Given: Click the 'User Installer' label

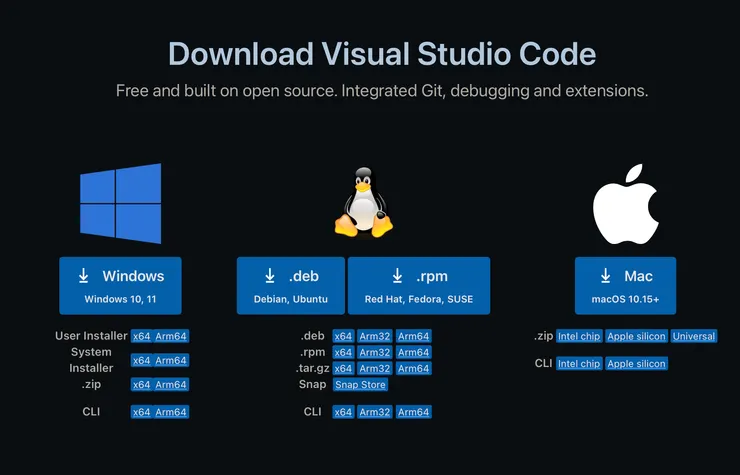Looking at the screenshot, I should pyautogui.click(x=91, y=336).
